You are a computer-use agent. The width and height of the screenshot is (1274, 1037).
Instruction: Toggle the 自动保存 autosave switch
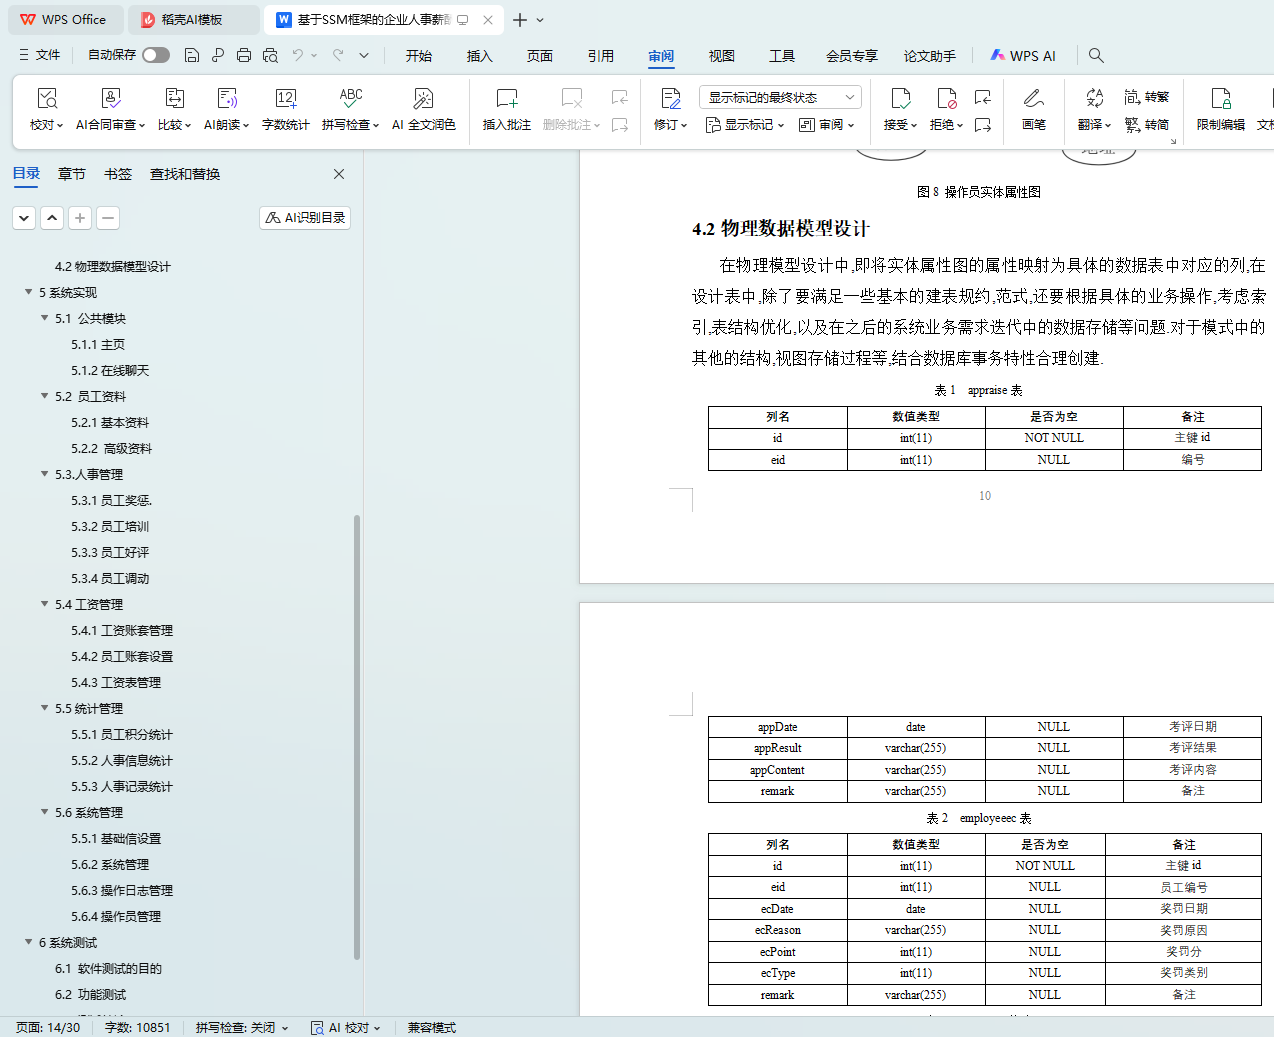pos(156,55)
